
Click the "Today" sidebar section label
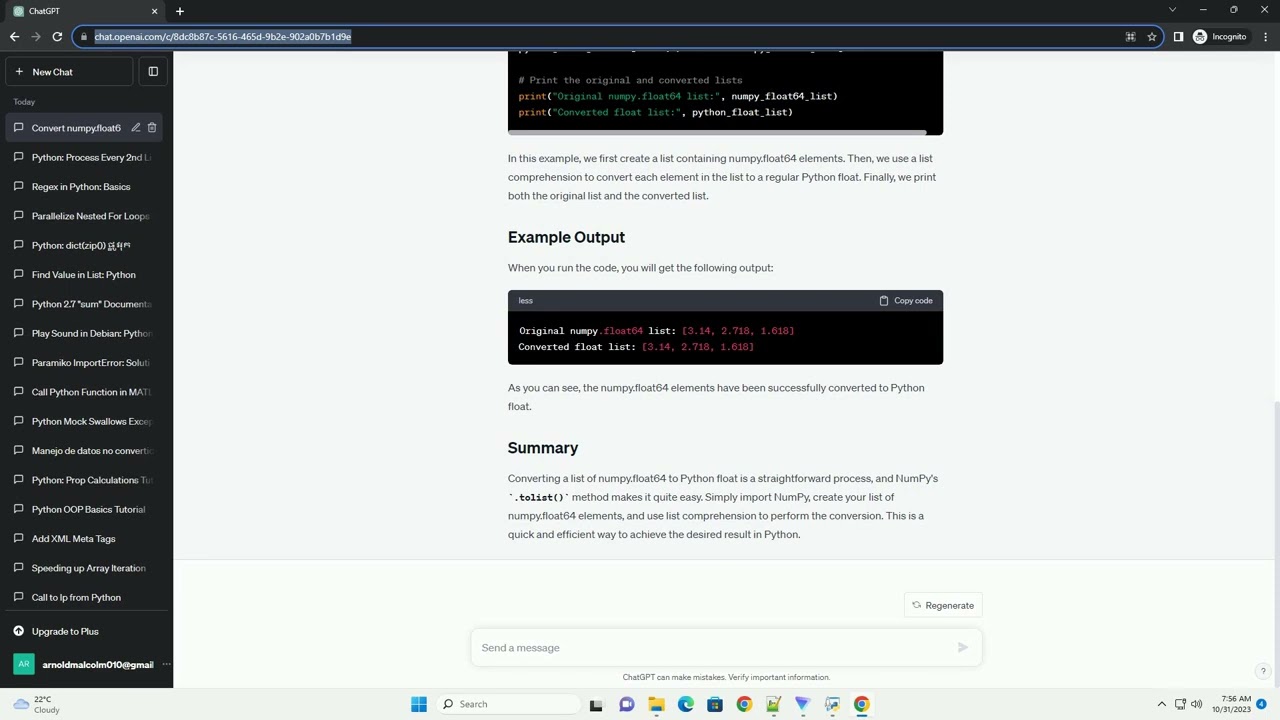coord(24,102)
